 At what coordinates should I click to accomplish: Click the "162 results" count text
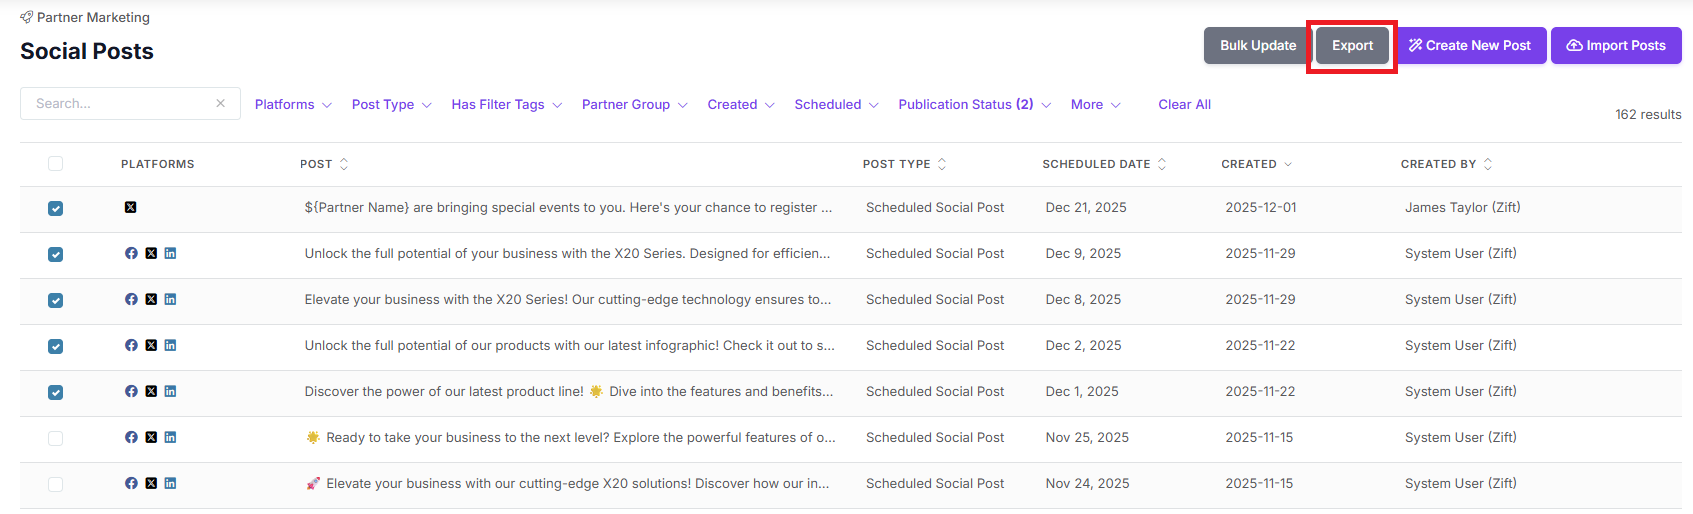[x=1648, y=114]
